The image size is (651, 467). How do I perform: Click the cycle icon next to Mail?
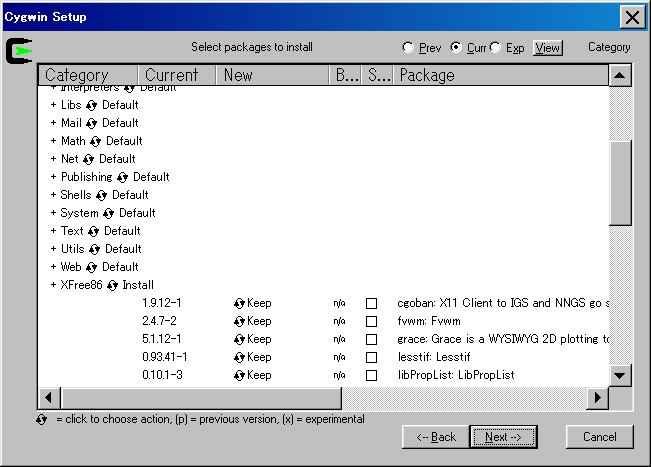coord(91,124)
